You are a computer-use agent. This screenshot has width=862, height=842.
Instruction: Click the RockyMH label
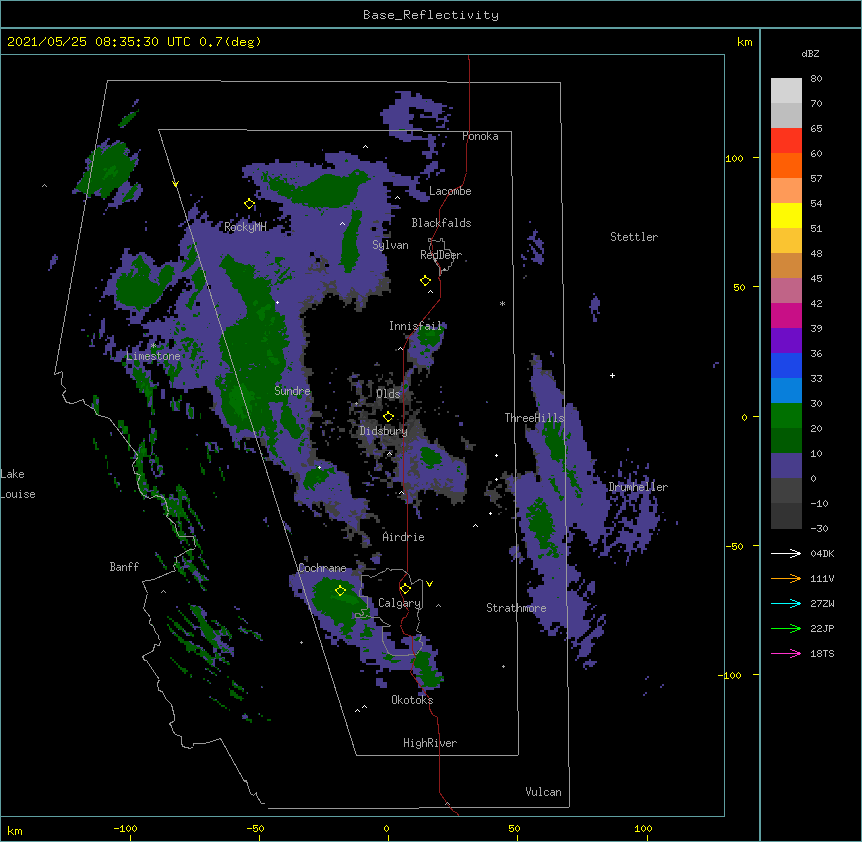tap(245, 227)
